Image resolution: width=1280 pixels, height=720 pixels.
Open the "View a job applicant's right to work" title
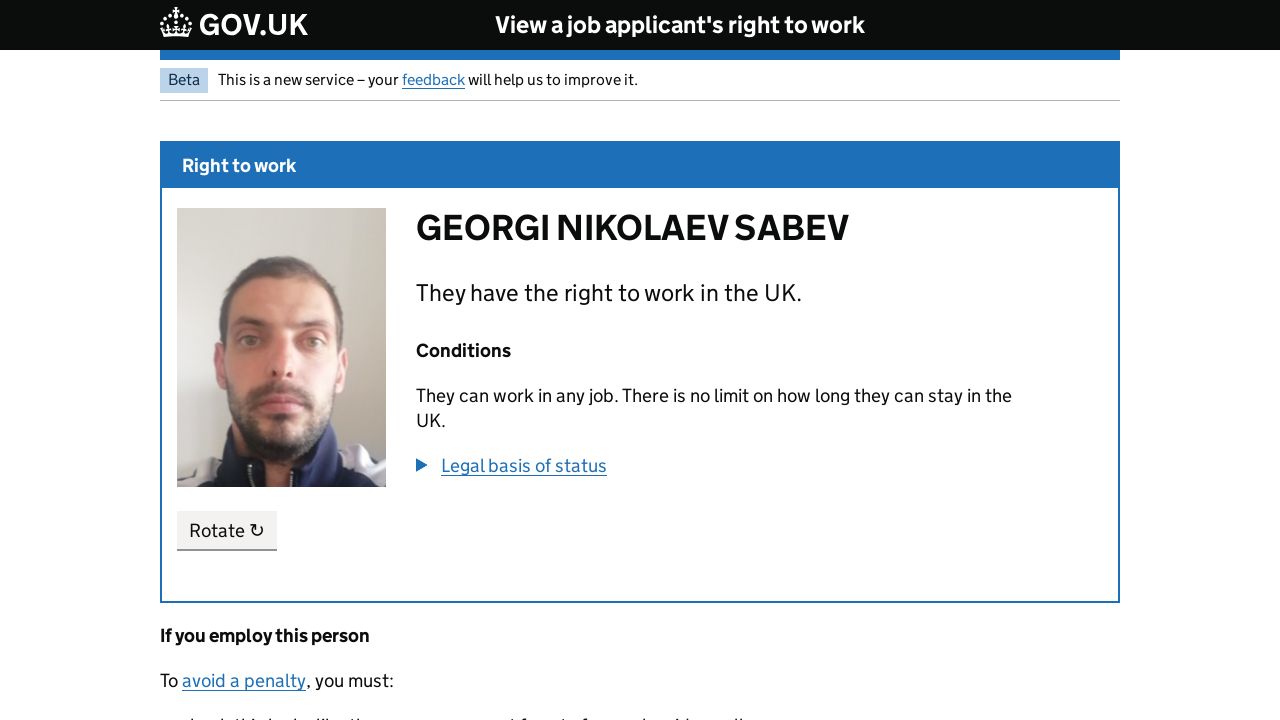click(679, 25)
